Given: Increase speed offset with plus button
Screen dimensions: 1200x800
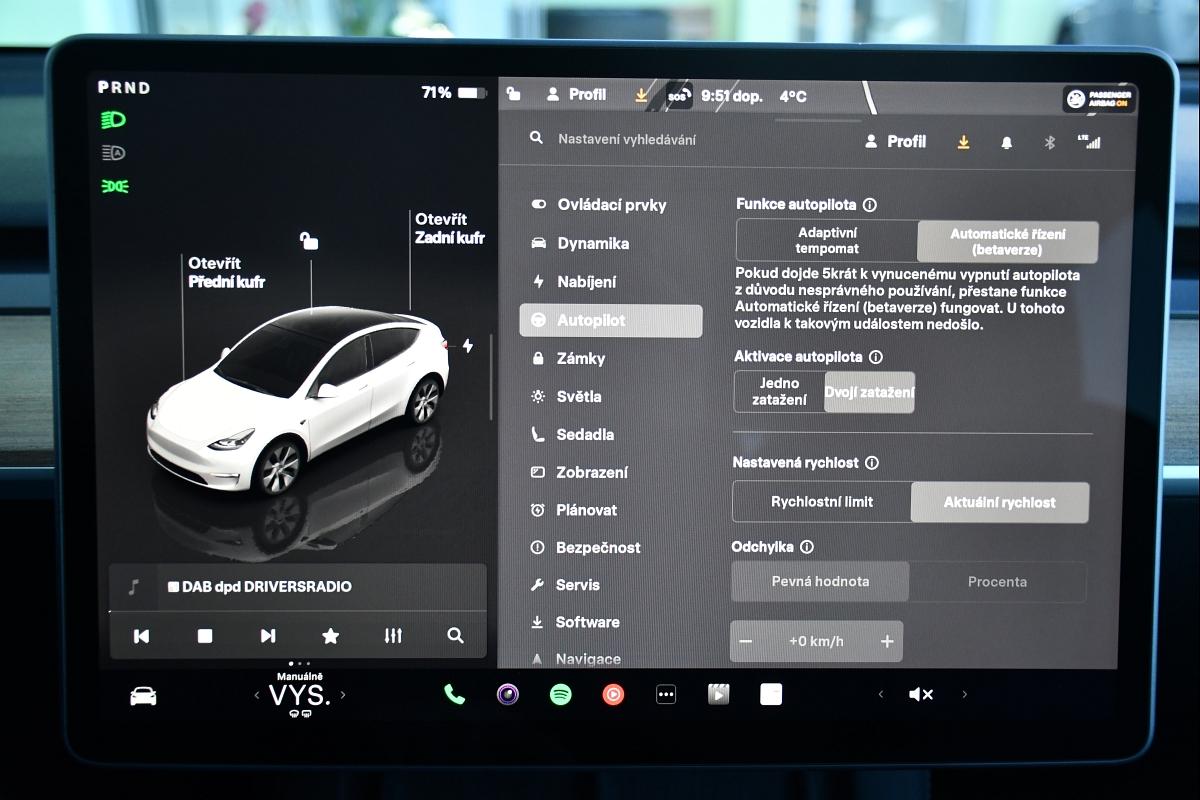Looking at the screenshot, I should point(886,642).
